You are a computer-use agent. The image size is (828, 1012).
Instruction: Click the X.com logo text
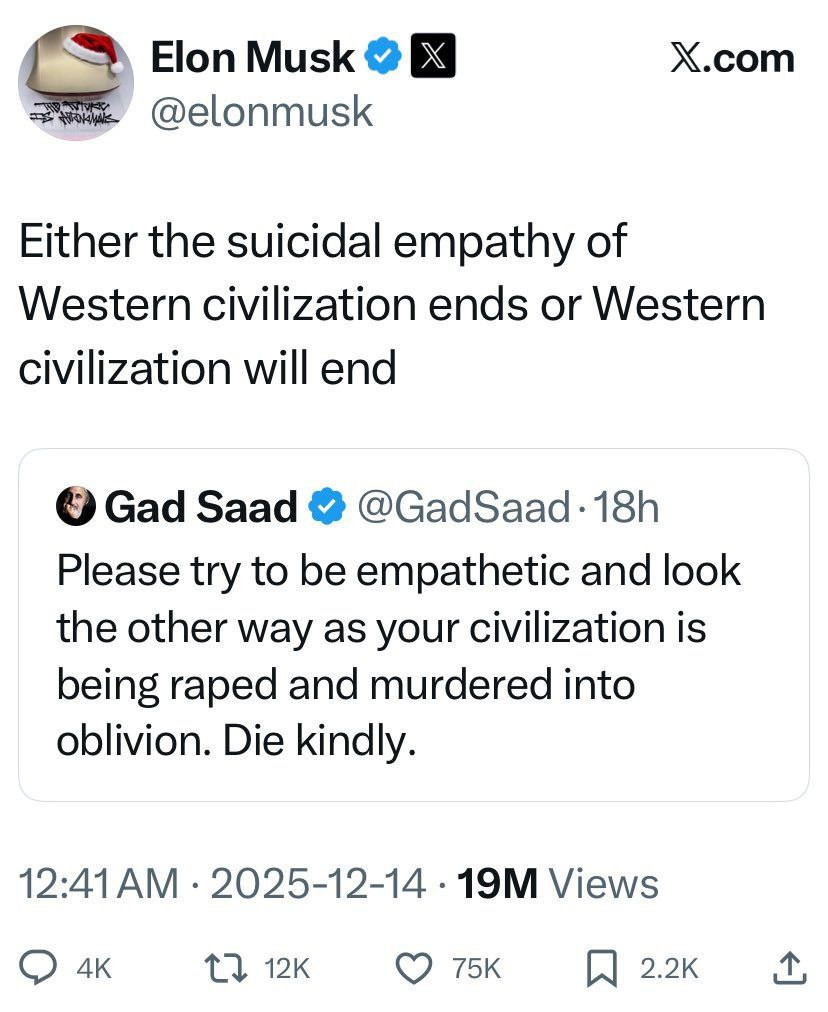tap(731, 58)
